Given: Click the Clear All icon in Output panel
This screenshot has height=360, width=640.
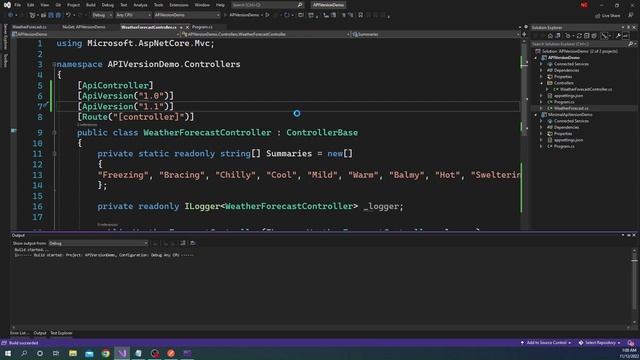Looking at the screenshot, I should [182, 243].
